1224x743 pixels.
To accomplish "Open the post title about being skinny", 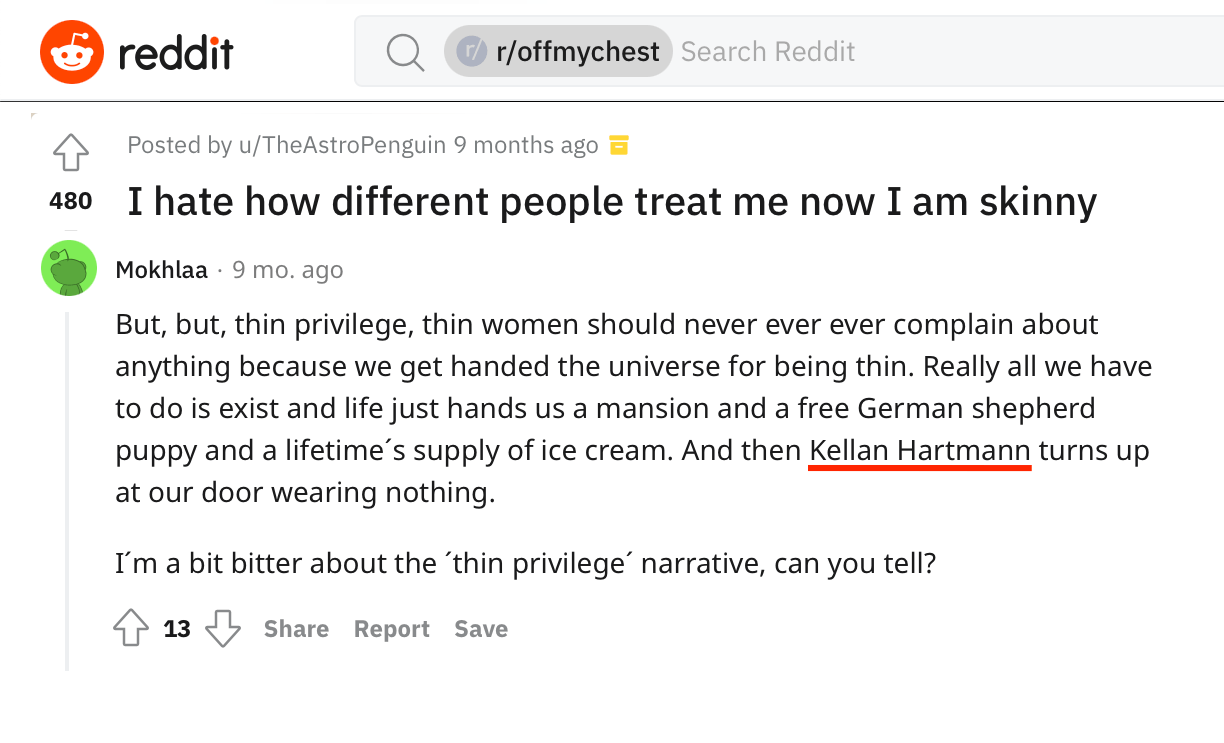I will (x=612, y=203).
